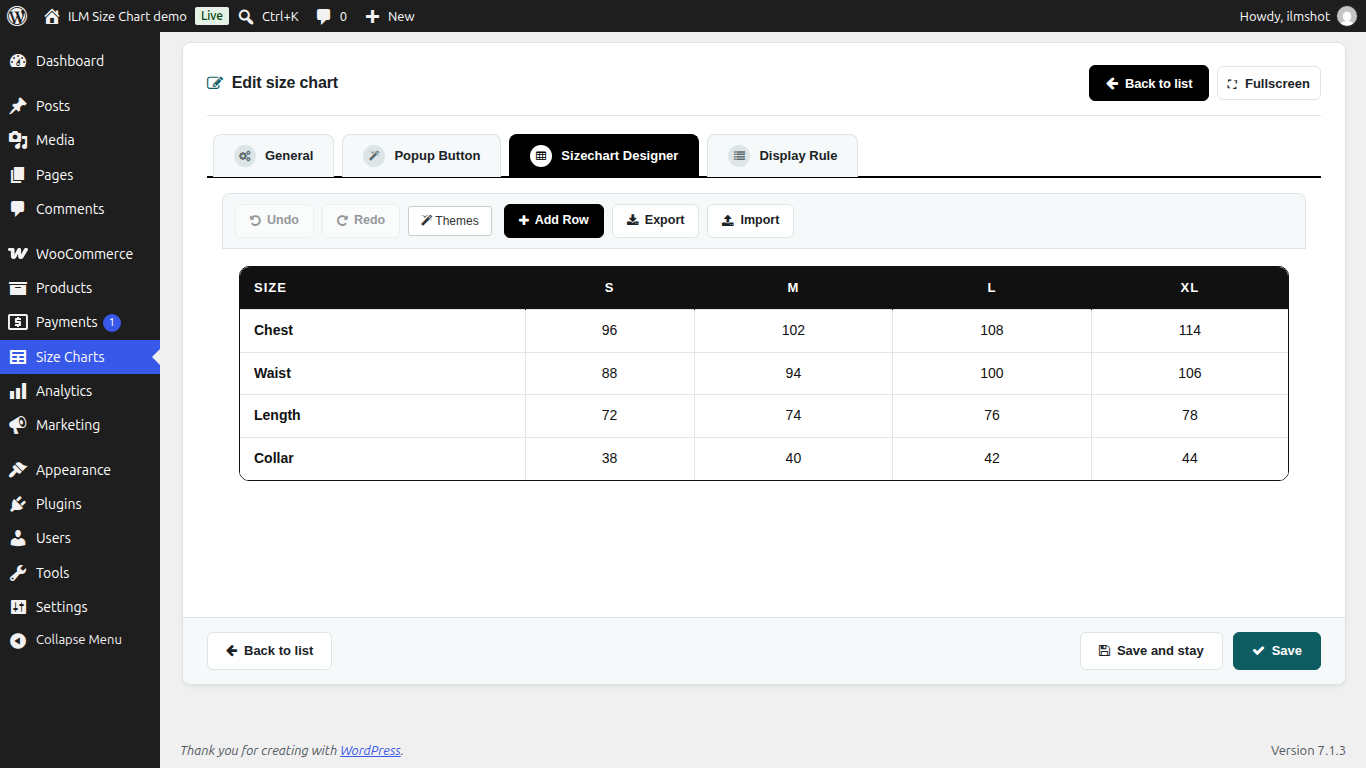The image size is (1366, 768).
Task: Click the Waist L cell value 100
Action: 992,374
